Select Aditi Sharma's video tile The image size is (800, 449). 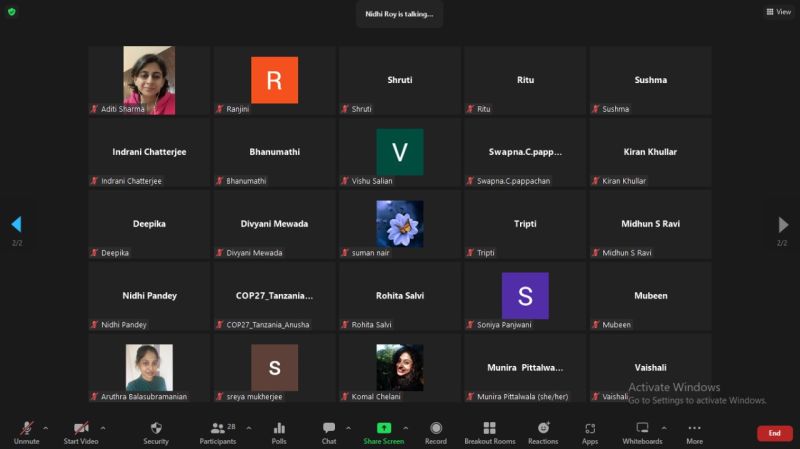click(x=149, y=80)
